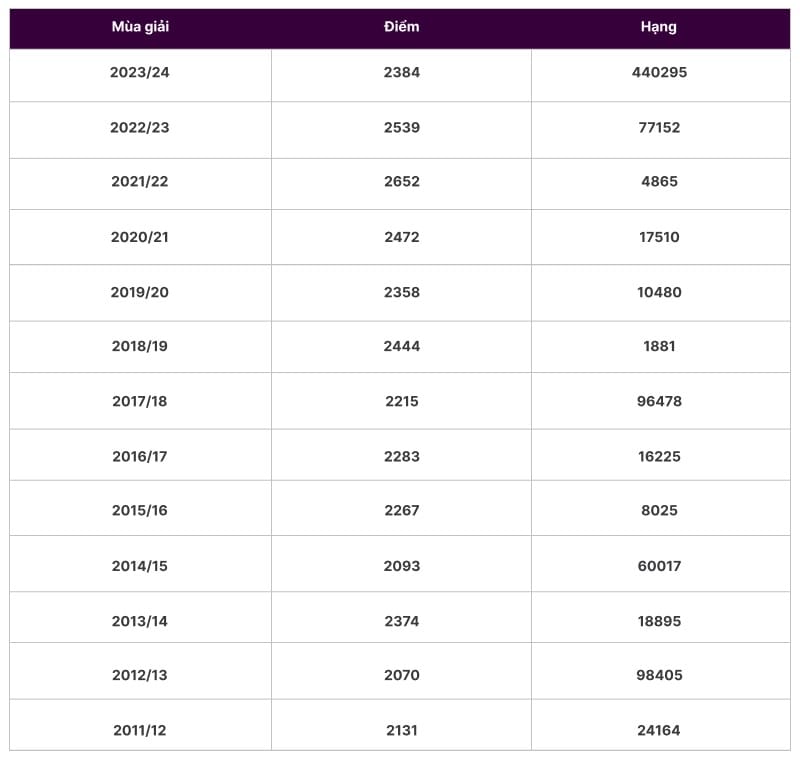This screenshot has width=800, height=759.
Task: Select the 2018/19 season cell
Action: [x=140, y=347]
